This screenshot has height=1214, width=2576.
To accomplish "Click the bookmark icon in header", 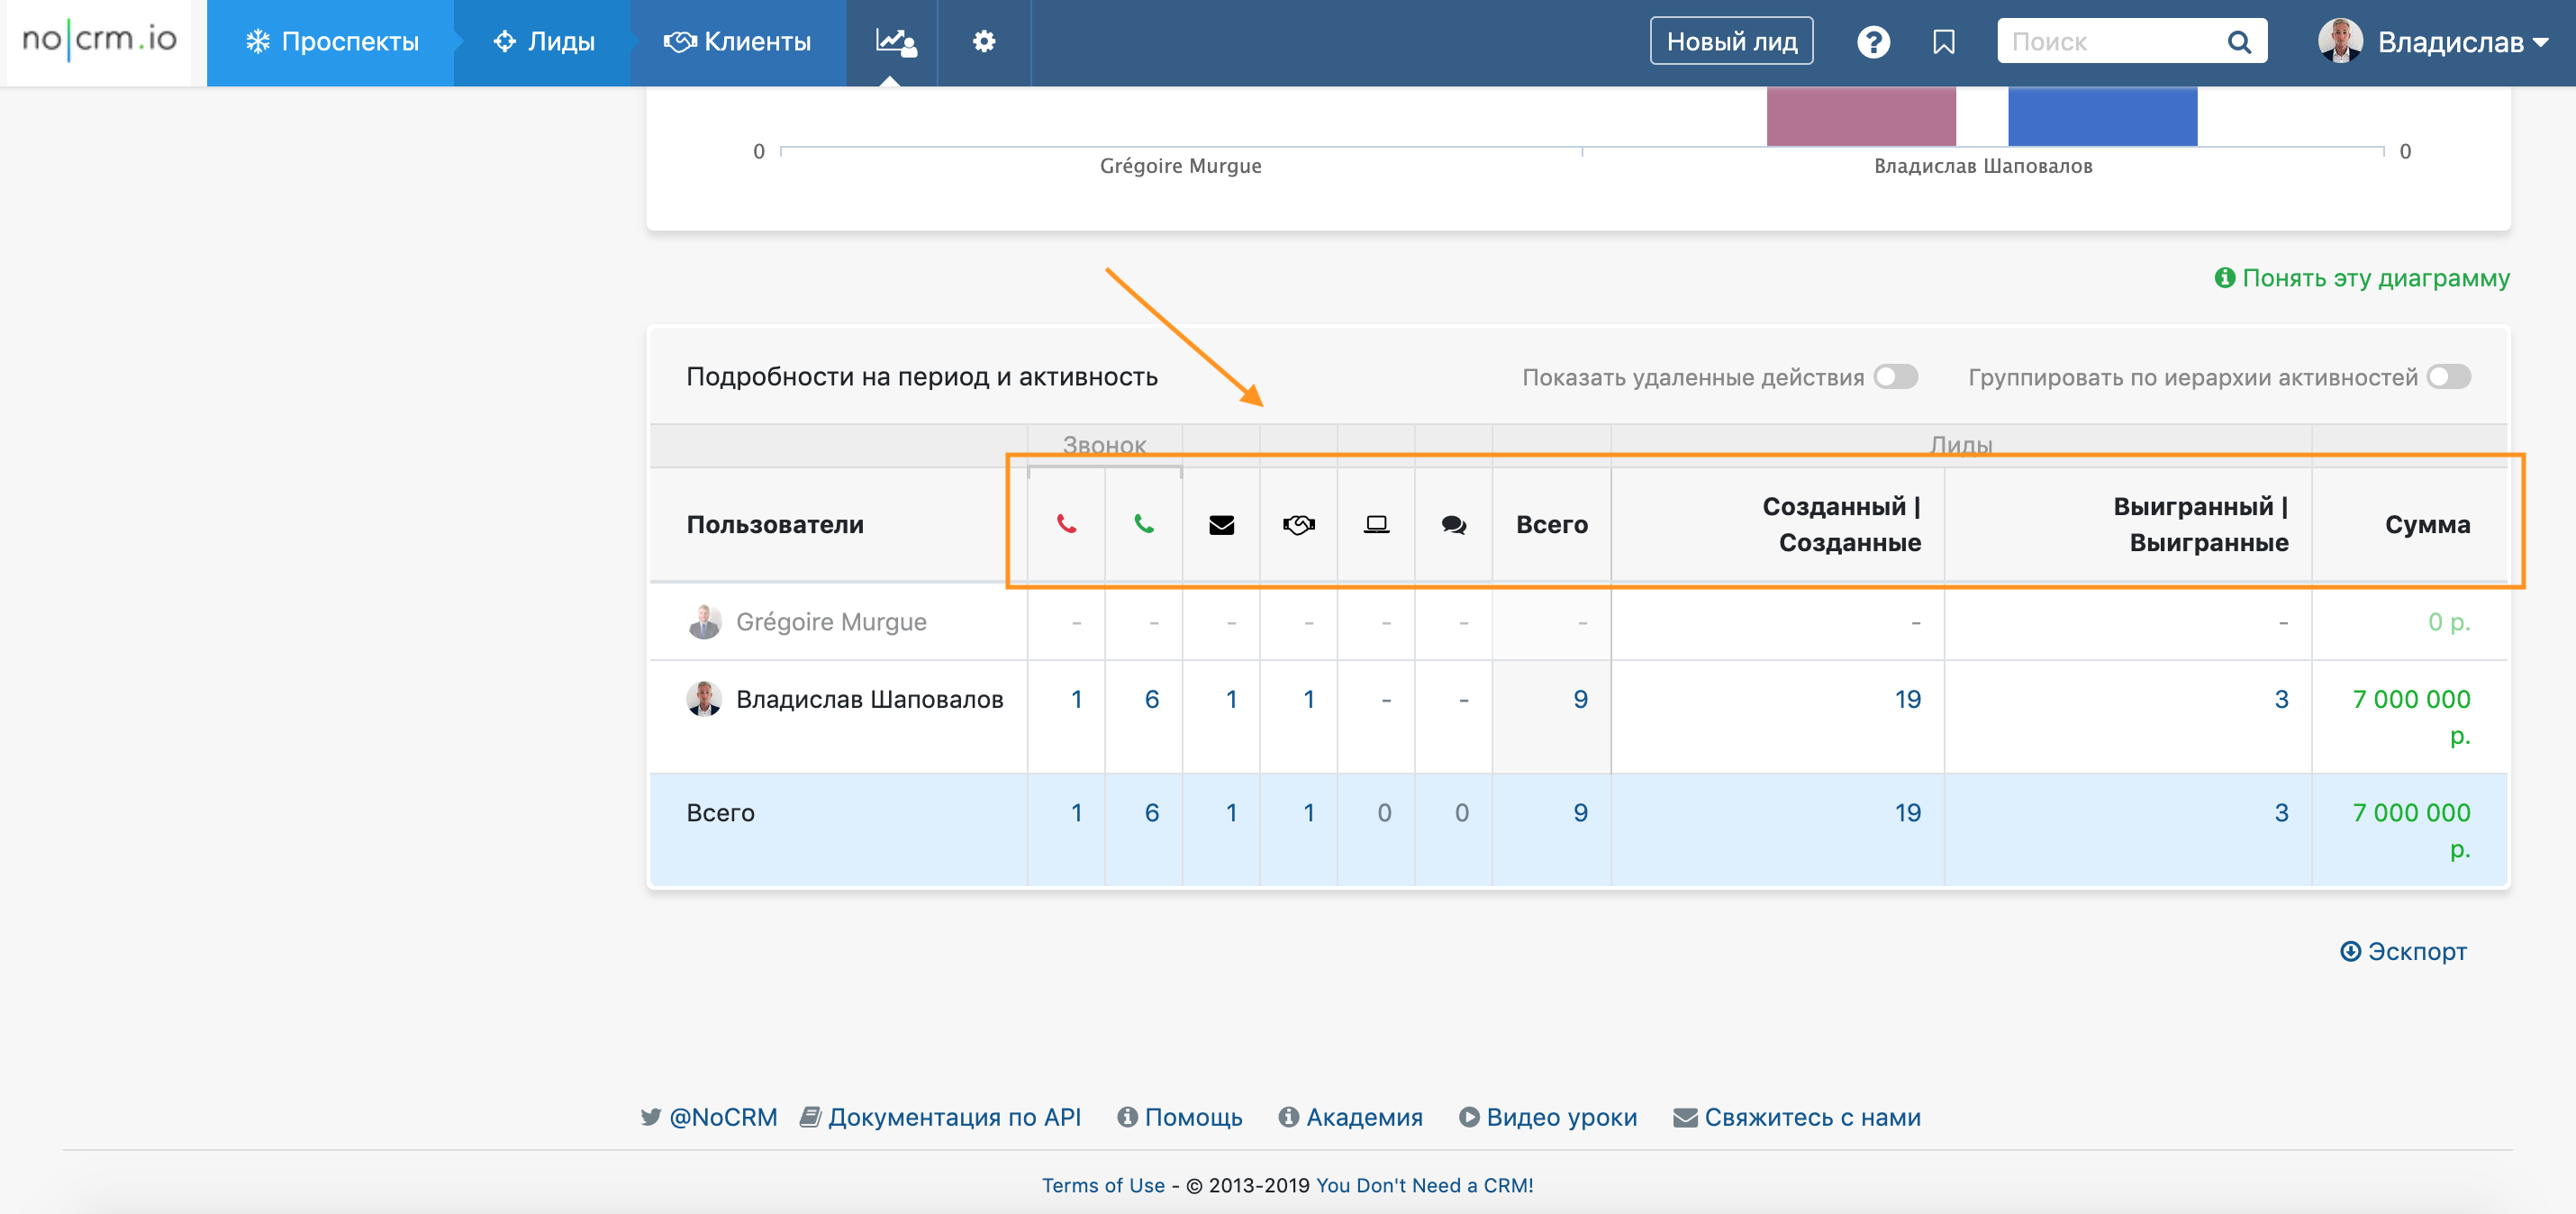I will tap(1943, 42).
